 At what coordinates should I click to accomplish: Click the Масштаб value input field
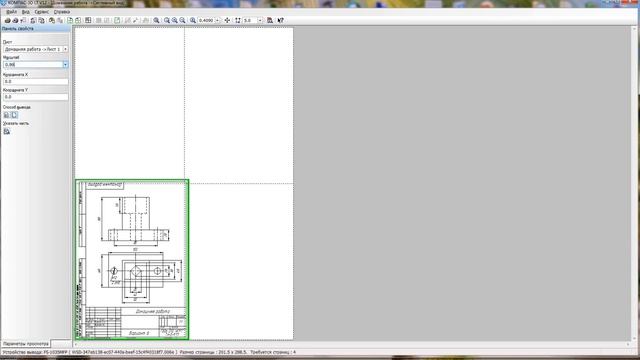point(33,64)
